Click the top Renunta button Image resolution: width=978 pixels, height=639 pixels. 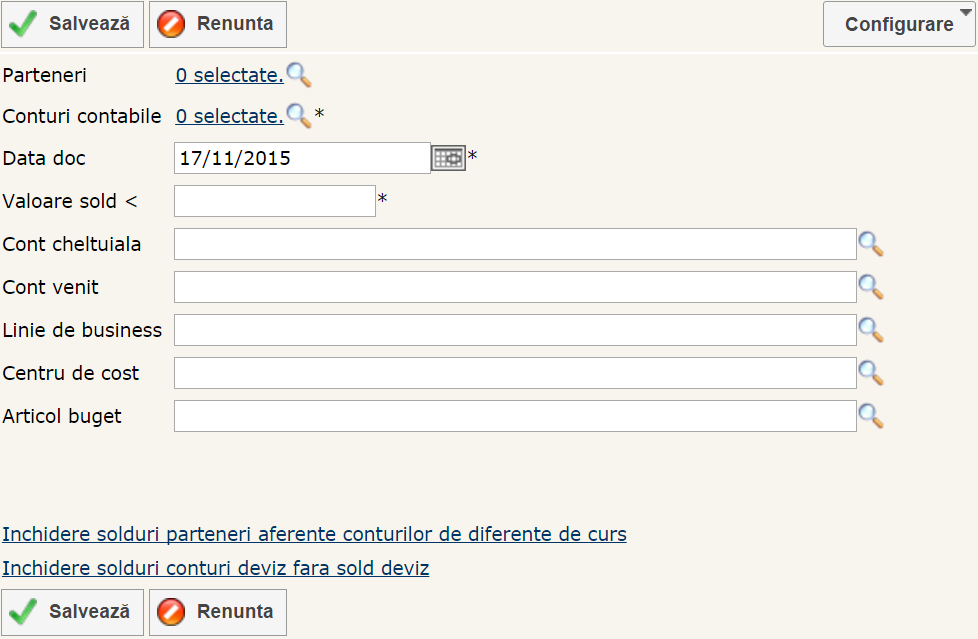(x=218, y=24)
